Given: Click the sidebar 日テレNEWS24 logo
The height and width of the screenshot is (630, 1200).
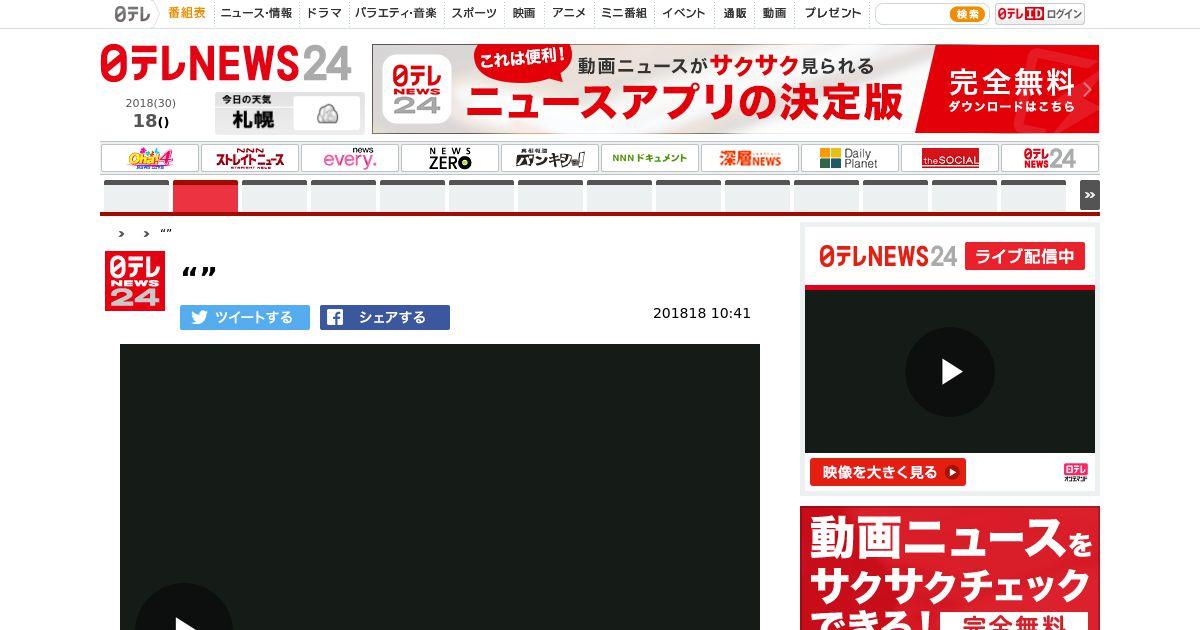Looking at the screenshot, I should pos(888,256).
